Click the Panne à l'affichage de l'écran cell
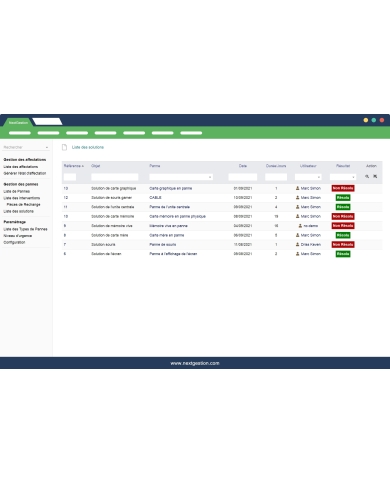Screen dimensions: 390x484 173,254
